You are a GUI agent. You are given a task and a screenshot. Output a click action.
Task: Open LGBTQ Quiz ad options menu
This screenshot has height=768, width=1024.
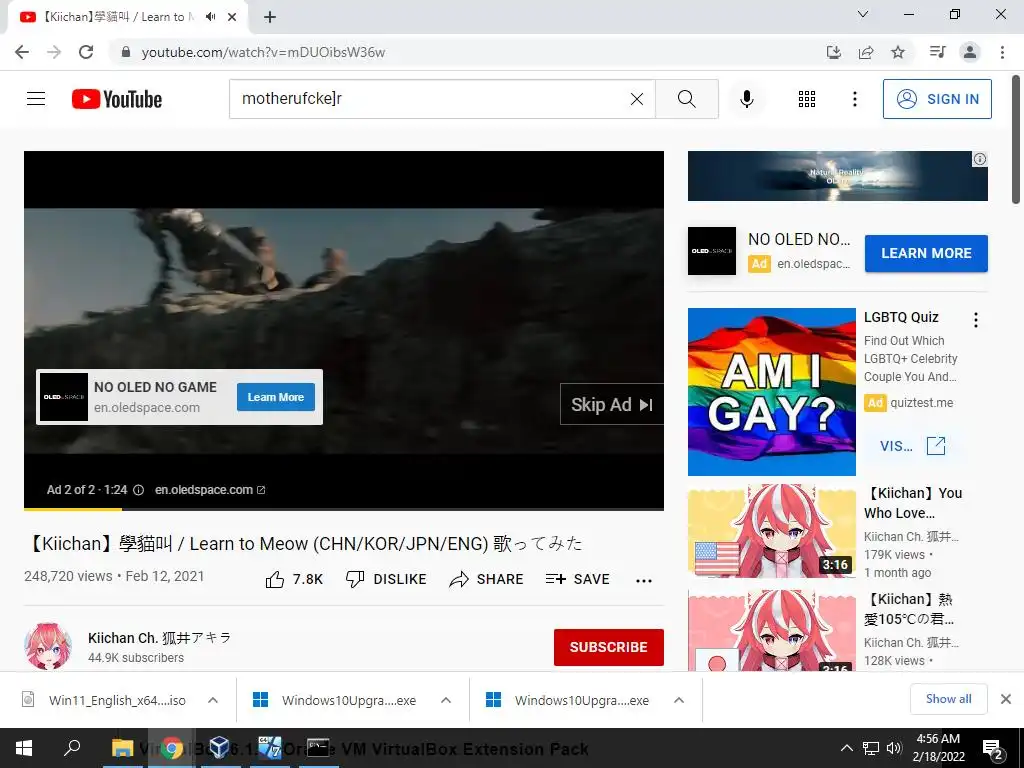click(x=976, y=320)
